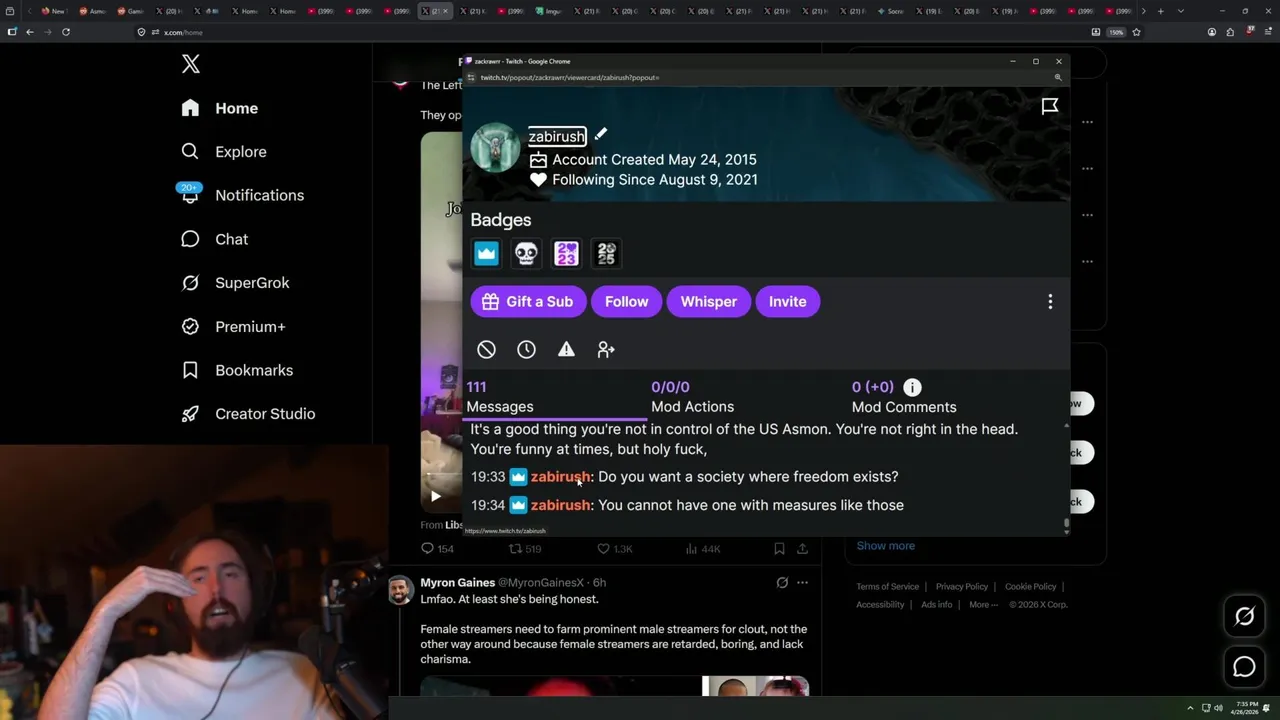
Task: Switch to the Mod Actions tab
Action: point(693,397)
